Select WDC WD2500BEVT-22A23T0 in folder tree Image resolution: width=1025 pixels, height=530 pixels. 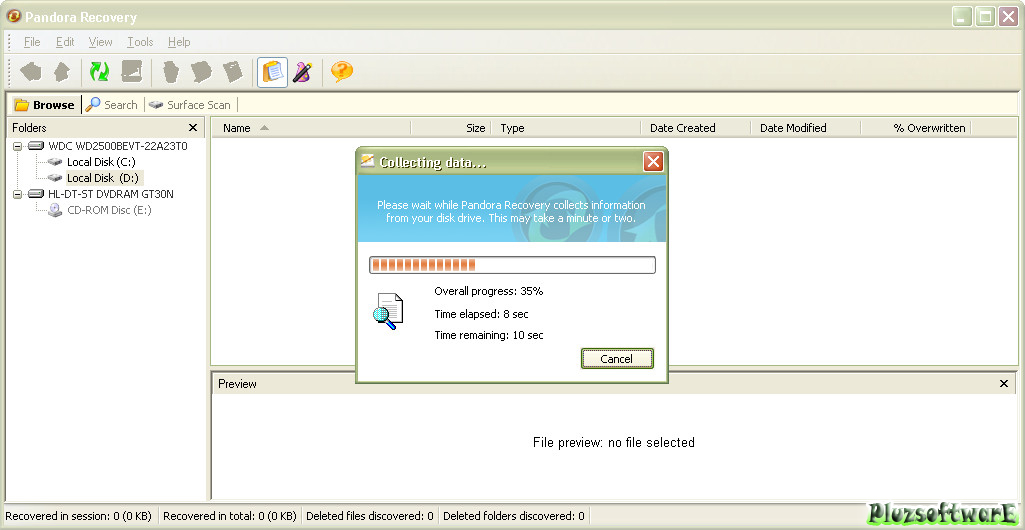[118, 146]
